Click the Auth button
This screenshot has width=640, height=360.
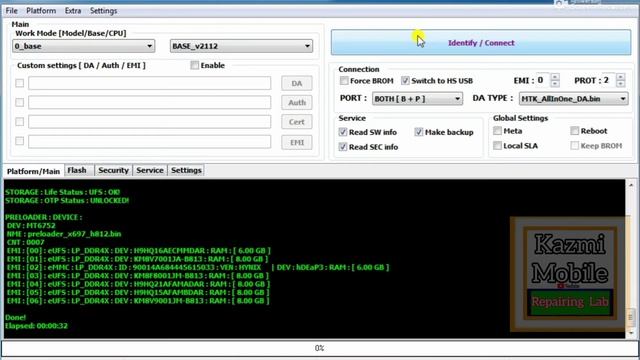(297, 102)
